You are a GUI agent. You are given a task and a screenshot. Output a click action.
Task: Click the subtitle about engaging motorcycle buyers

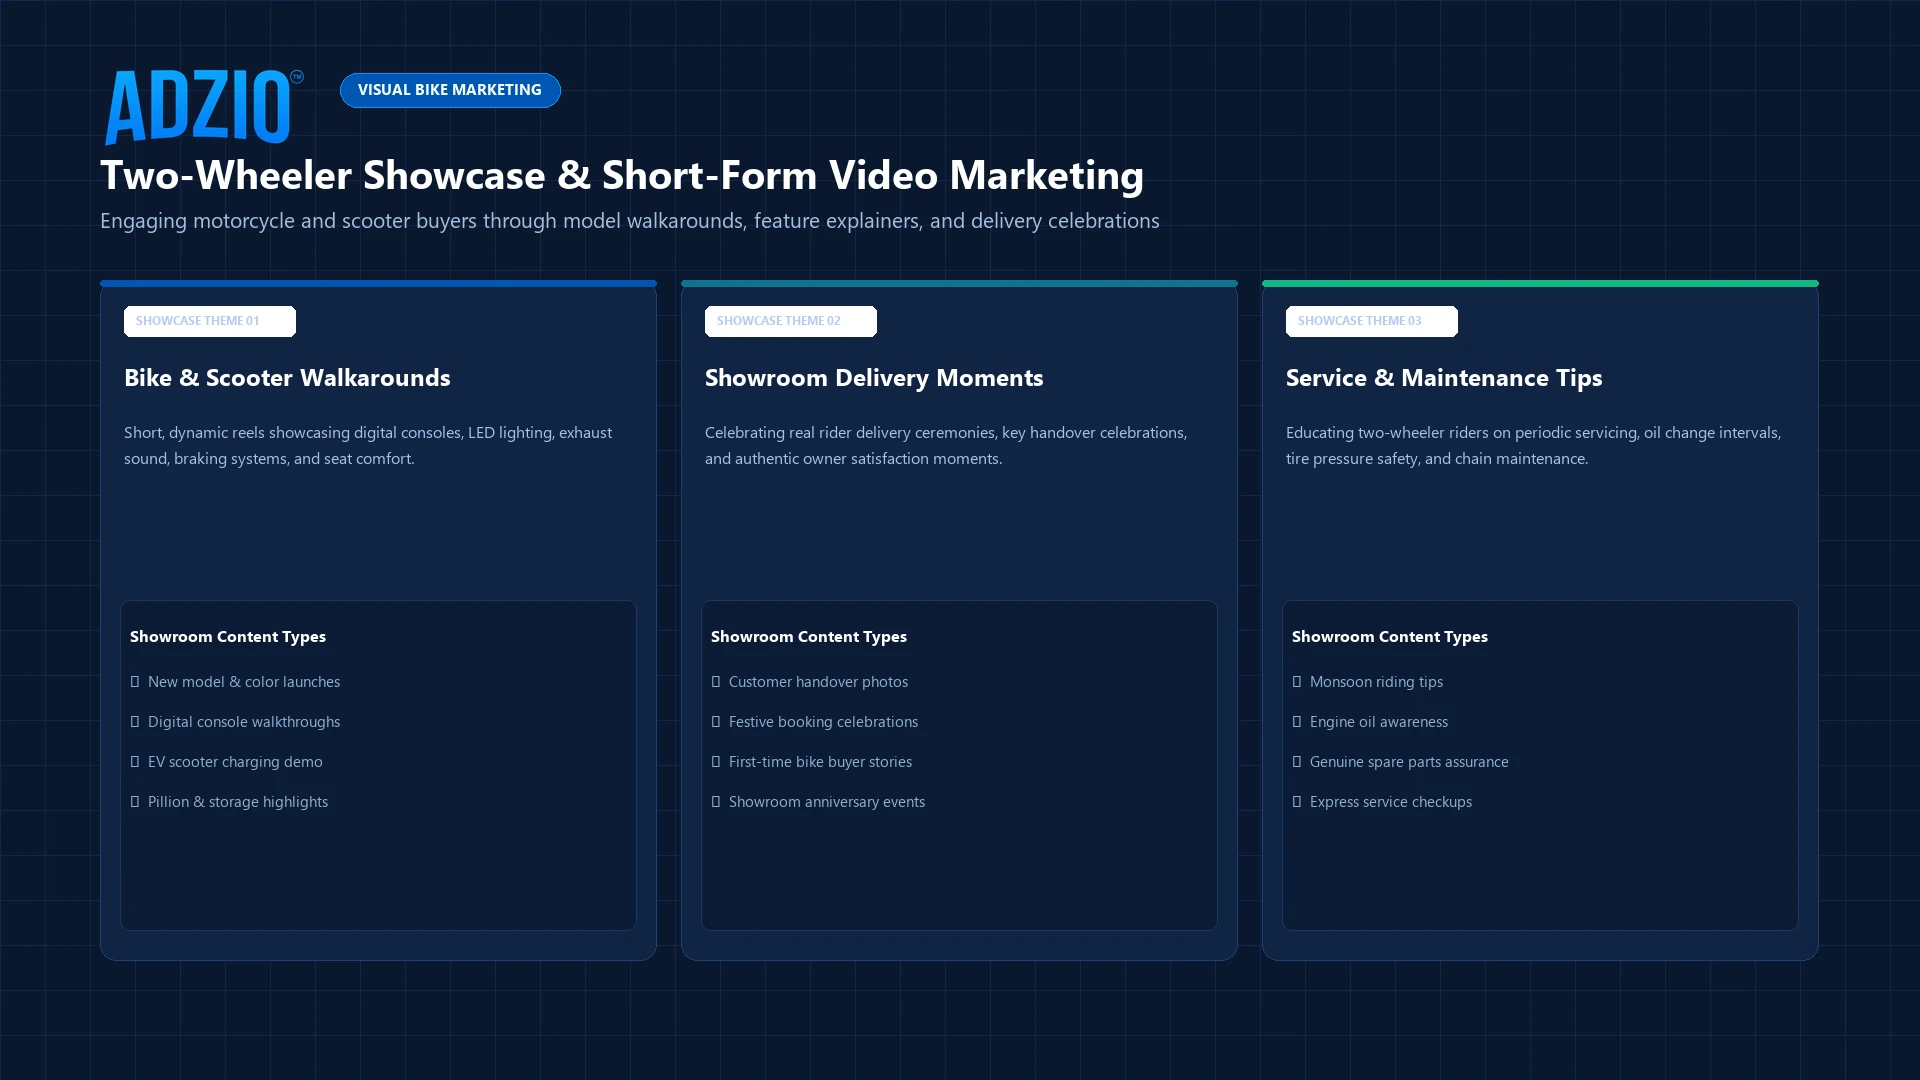pos(630,221)
